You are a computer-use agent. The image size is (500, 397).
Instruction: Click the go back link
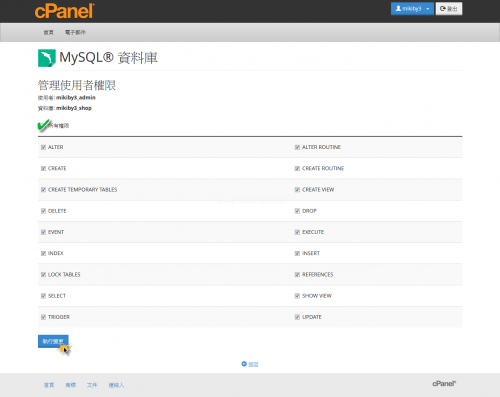coord(253,364)
